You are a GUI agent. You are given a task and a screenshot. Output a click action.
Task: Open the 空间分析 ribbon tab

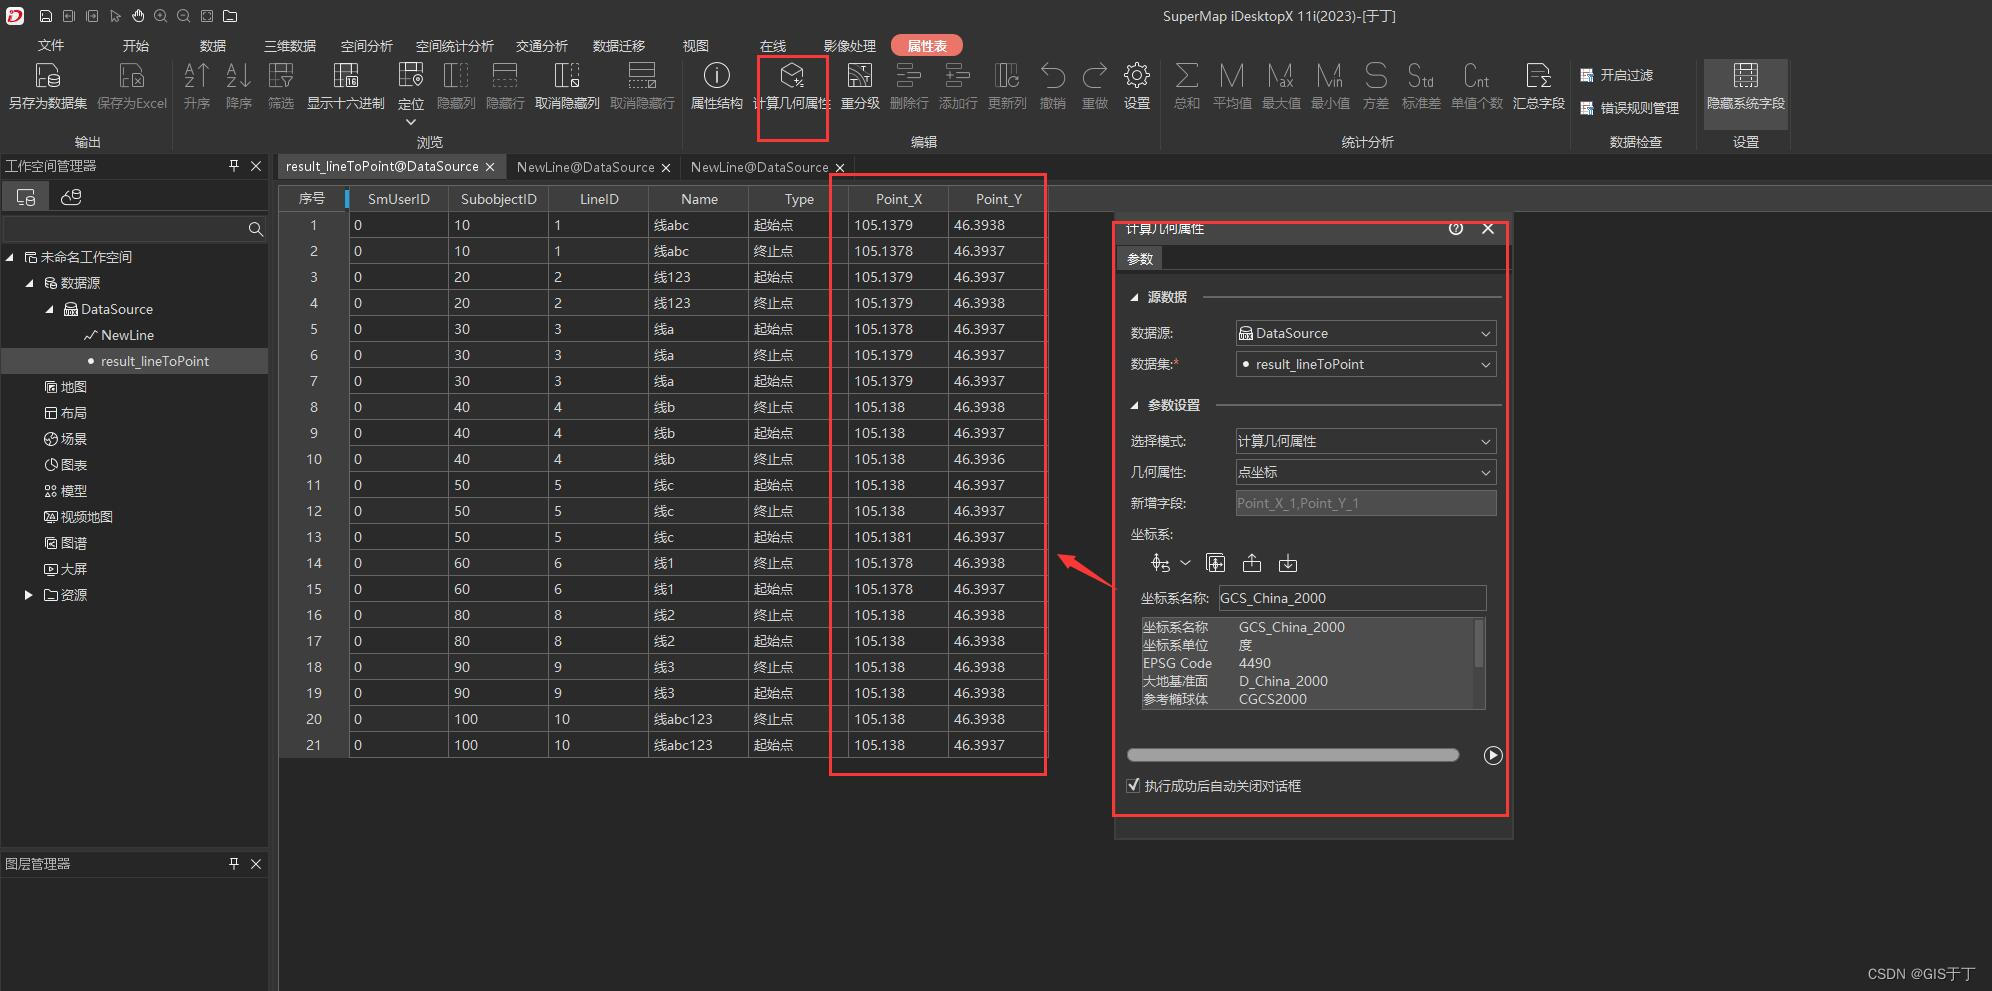[x=367, y=45]
